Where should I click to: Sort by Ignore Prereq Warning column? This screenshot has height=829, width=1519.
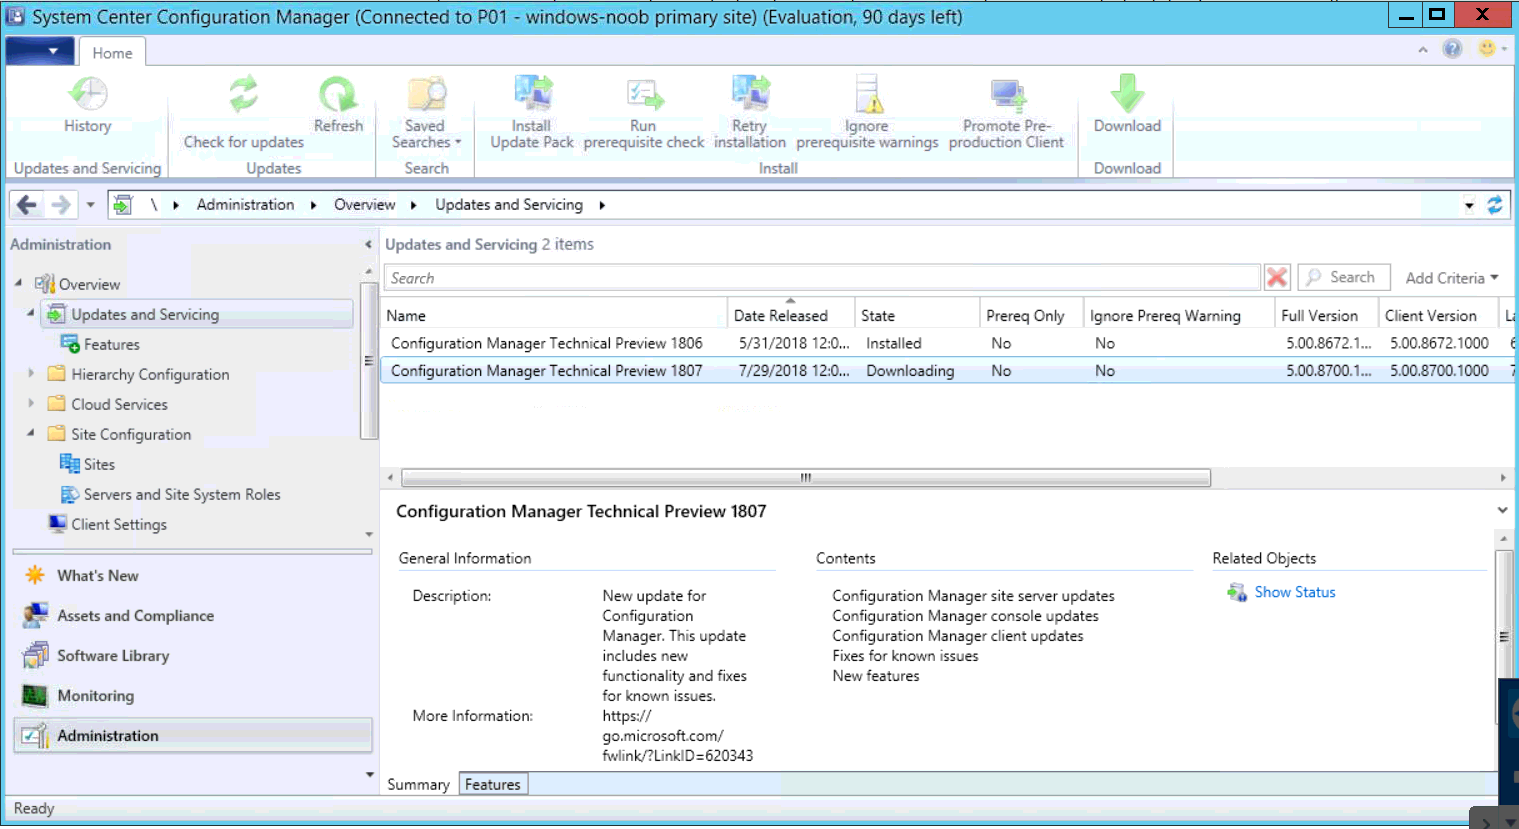coord(1179,315)
